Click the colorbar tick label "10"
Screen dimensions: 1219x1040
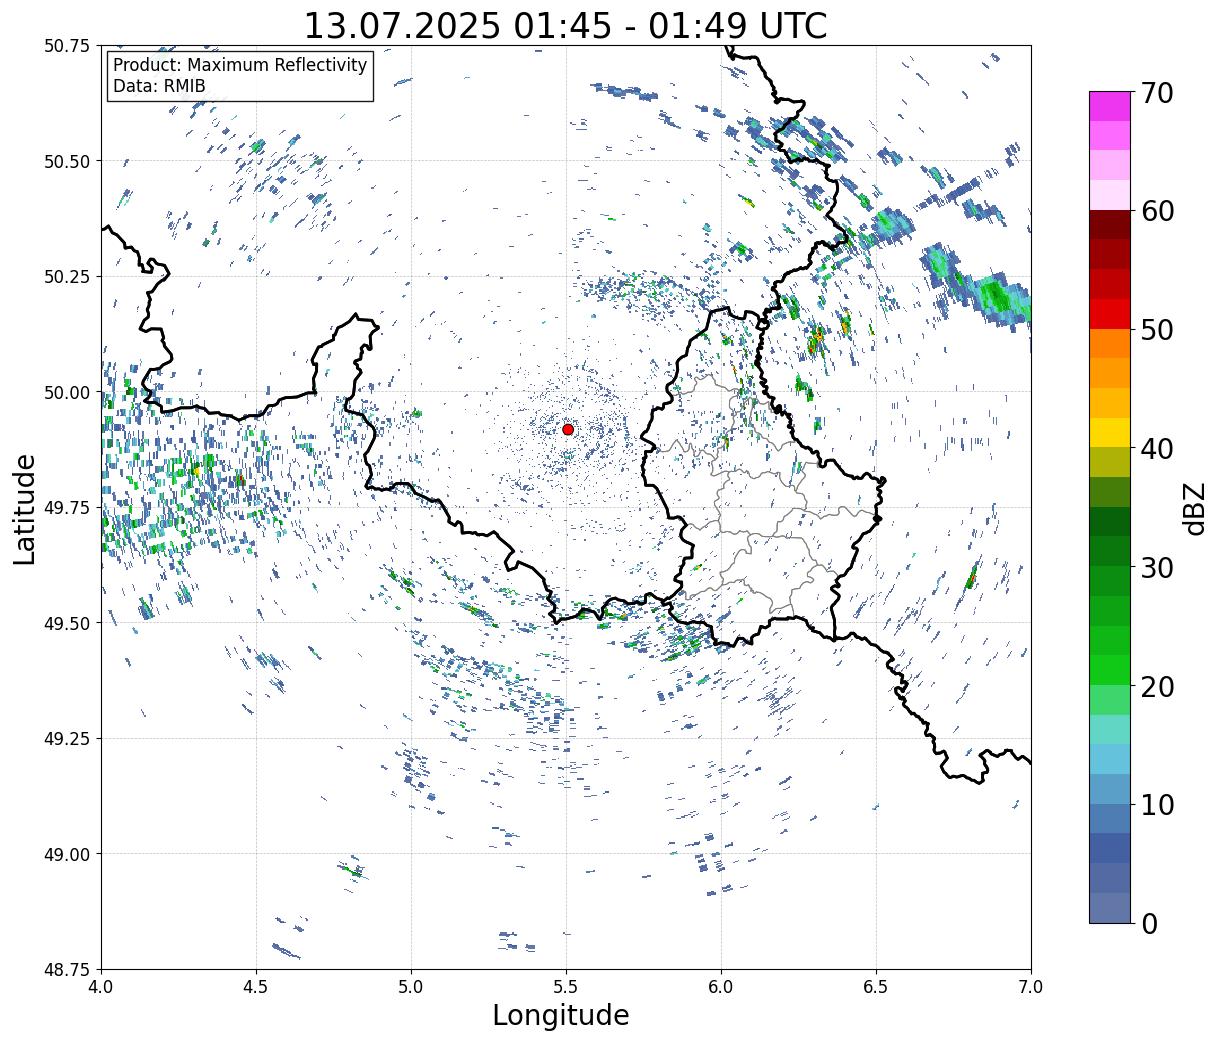point(1157,805)
